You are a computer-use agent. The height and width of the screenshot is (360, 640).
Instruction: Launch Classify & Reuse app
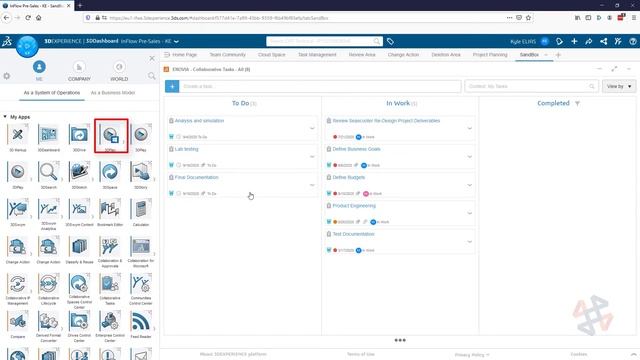(x=79, y=247)
